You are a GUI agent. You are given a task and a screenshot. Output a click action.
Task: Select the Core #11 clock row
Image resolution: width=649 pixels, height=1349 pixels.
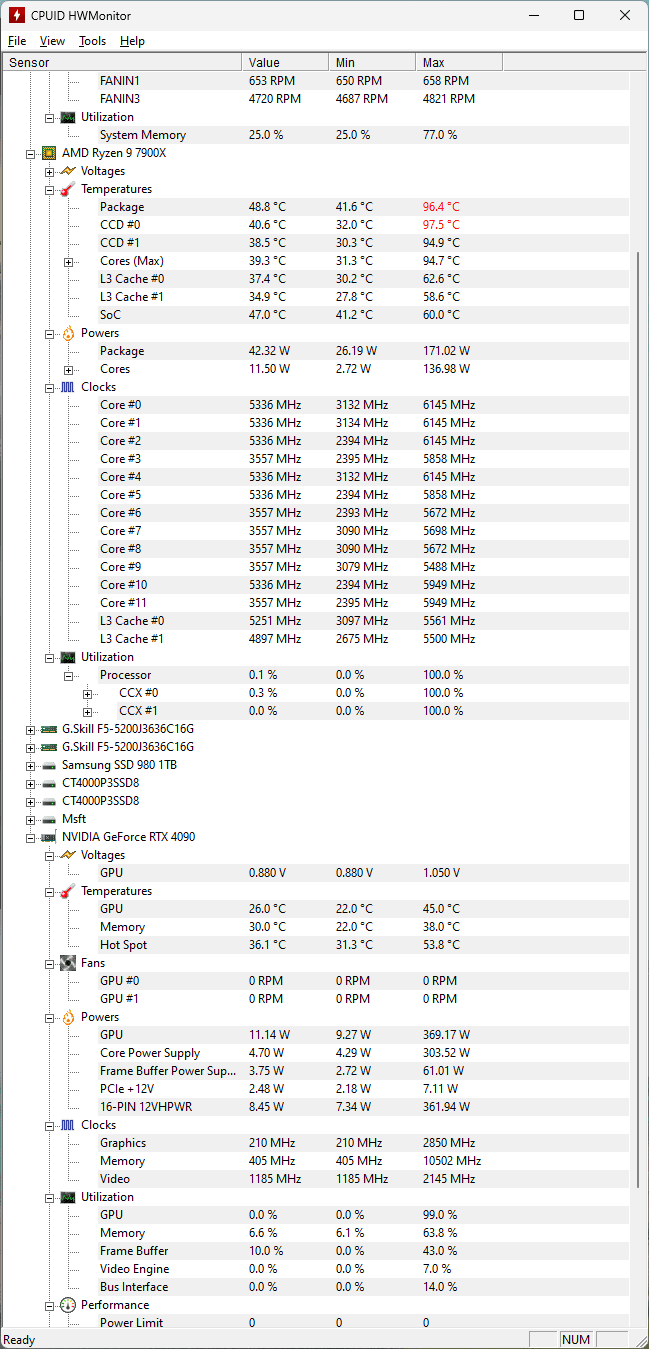pyautogui.click(x=315, y=603)
